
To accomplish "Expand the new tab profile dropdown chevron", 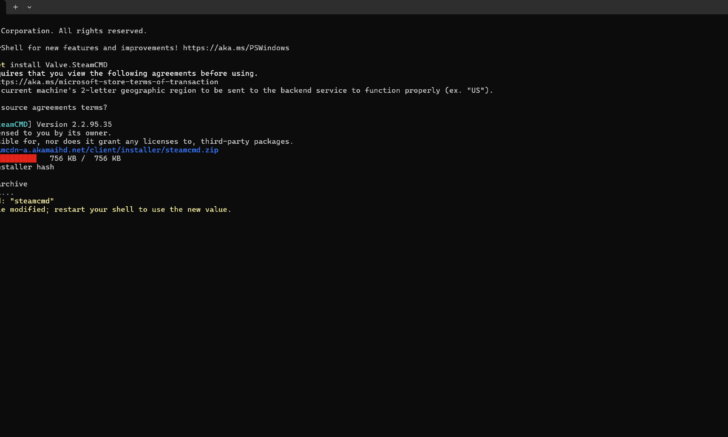I will click(29, 7).
